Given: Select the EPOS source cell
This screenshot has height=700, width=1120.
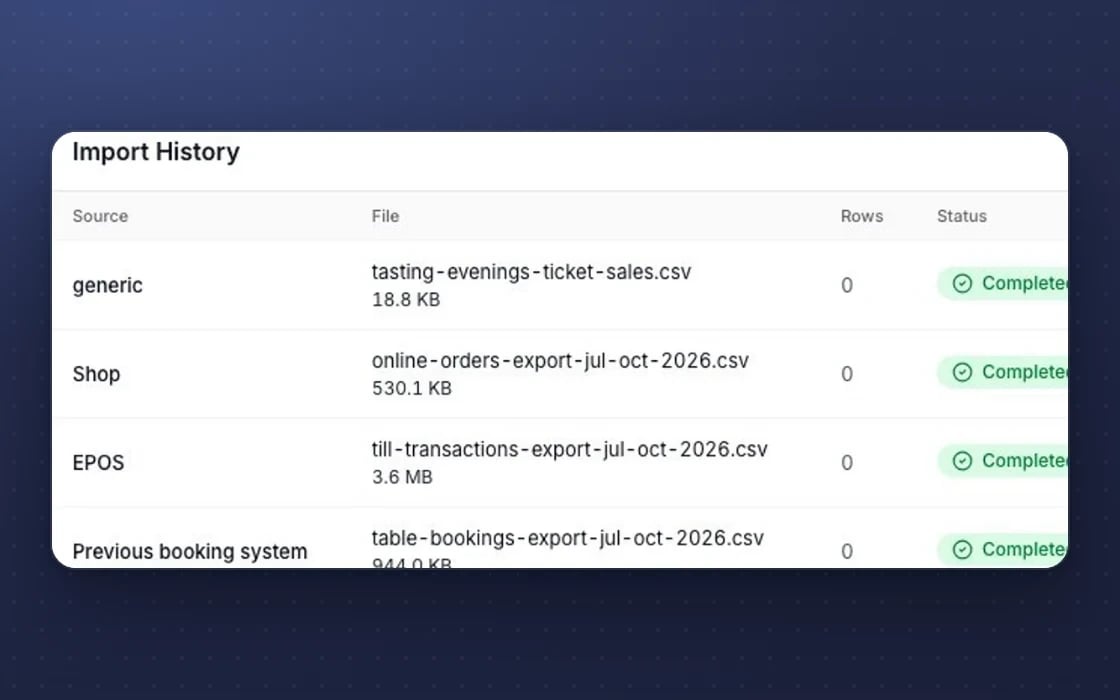Looking at the screenshot, I should tap(99, 463).
